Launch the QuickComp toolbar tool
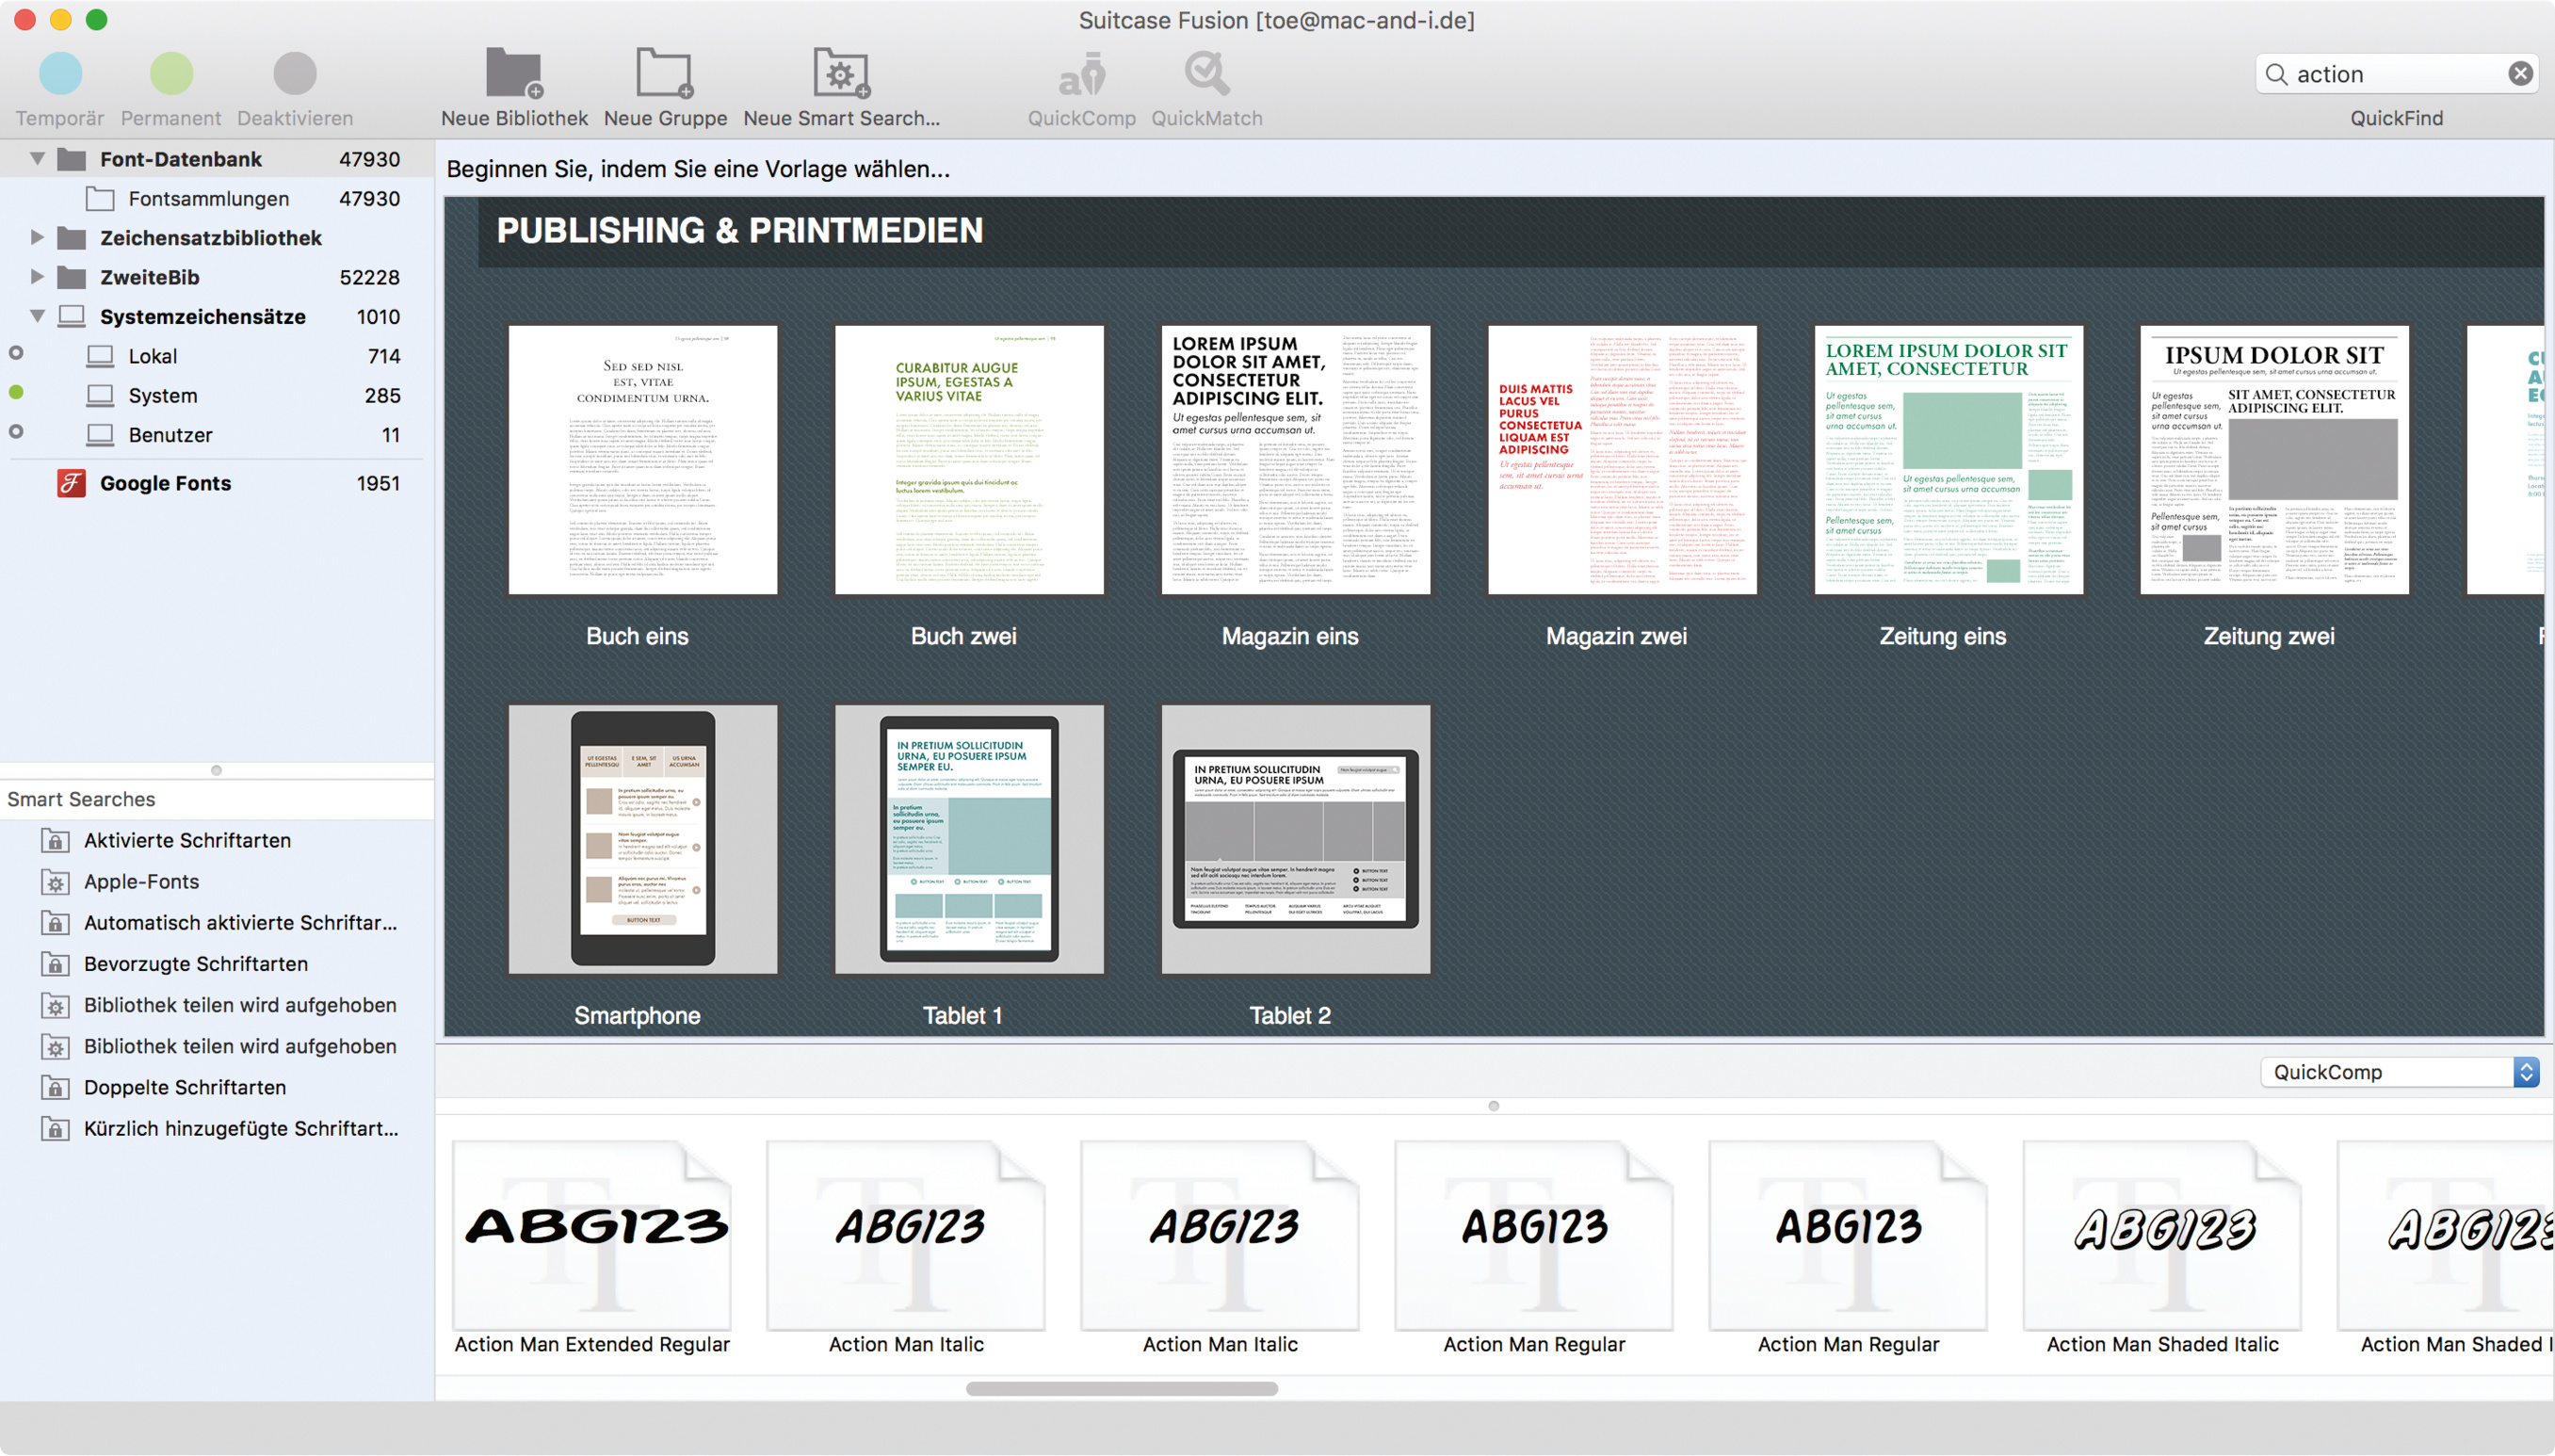 (x=1081, y=74)
